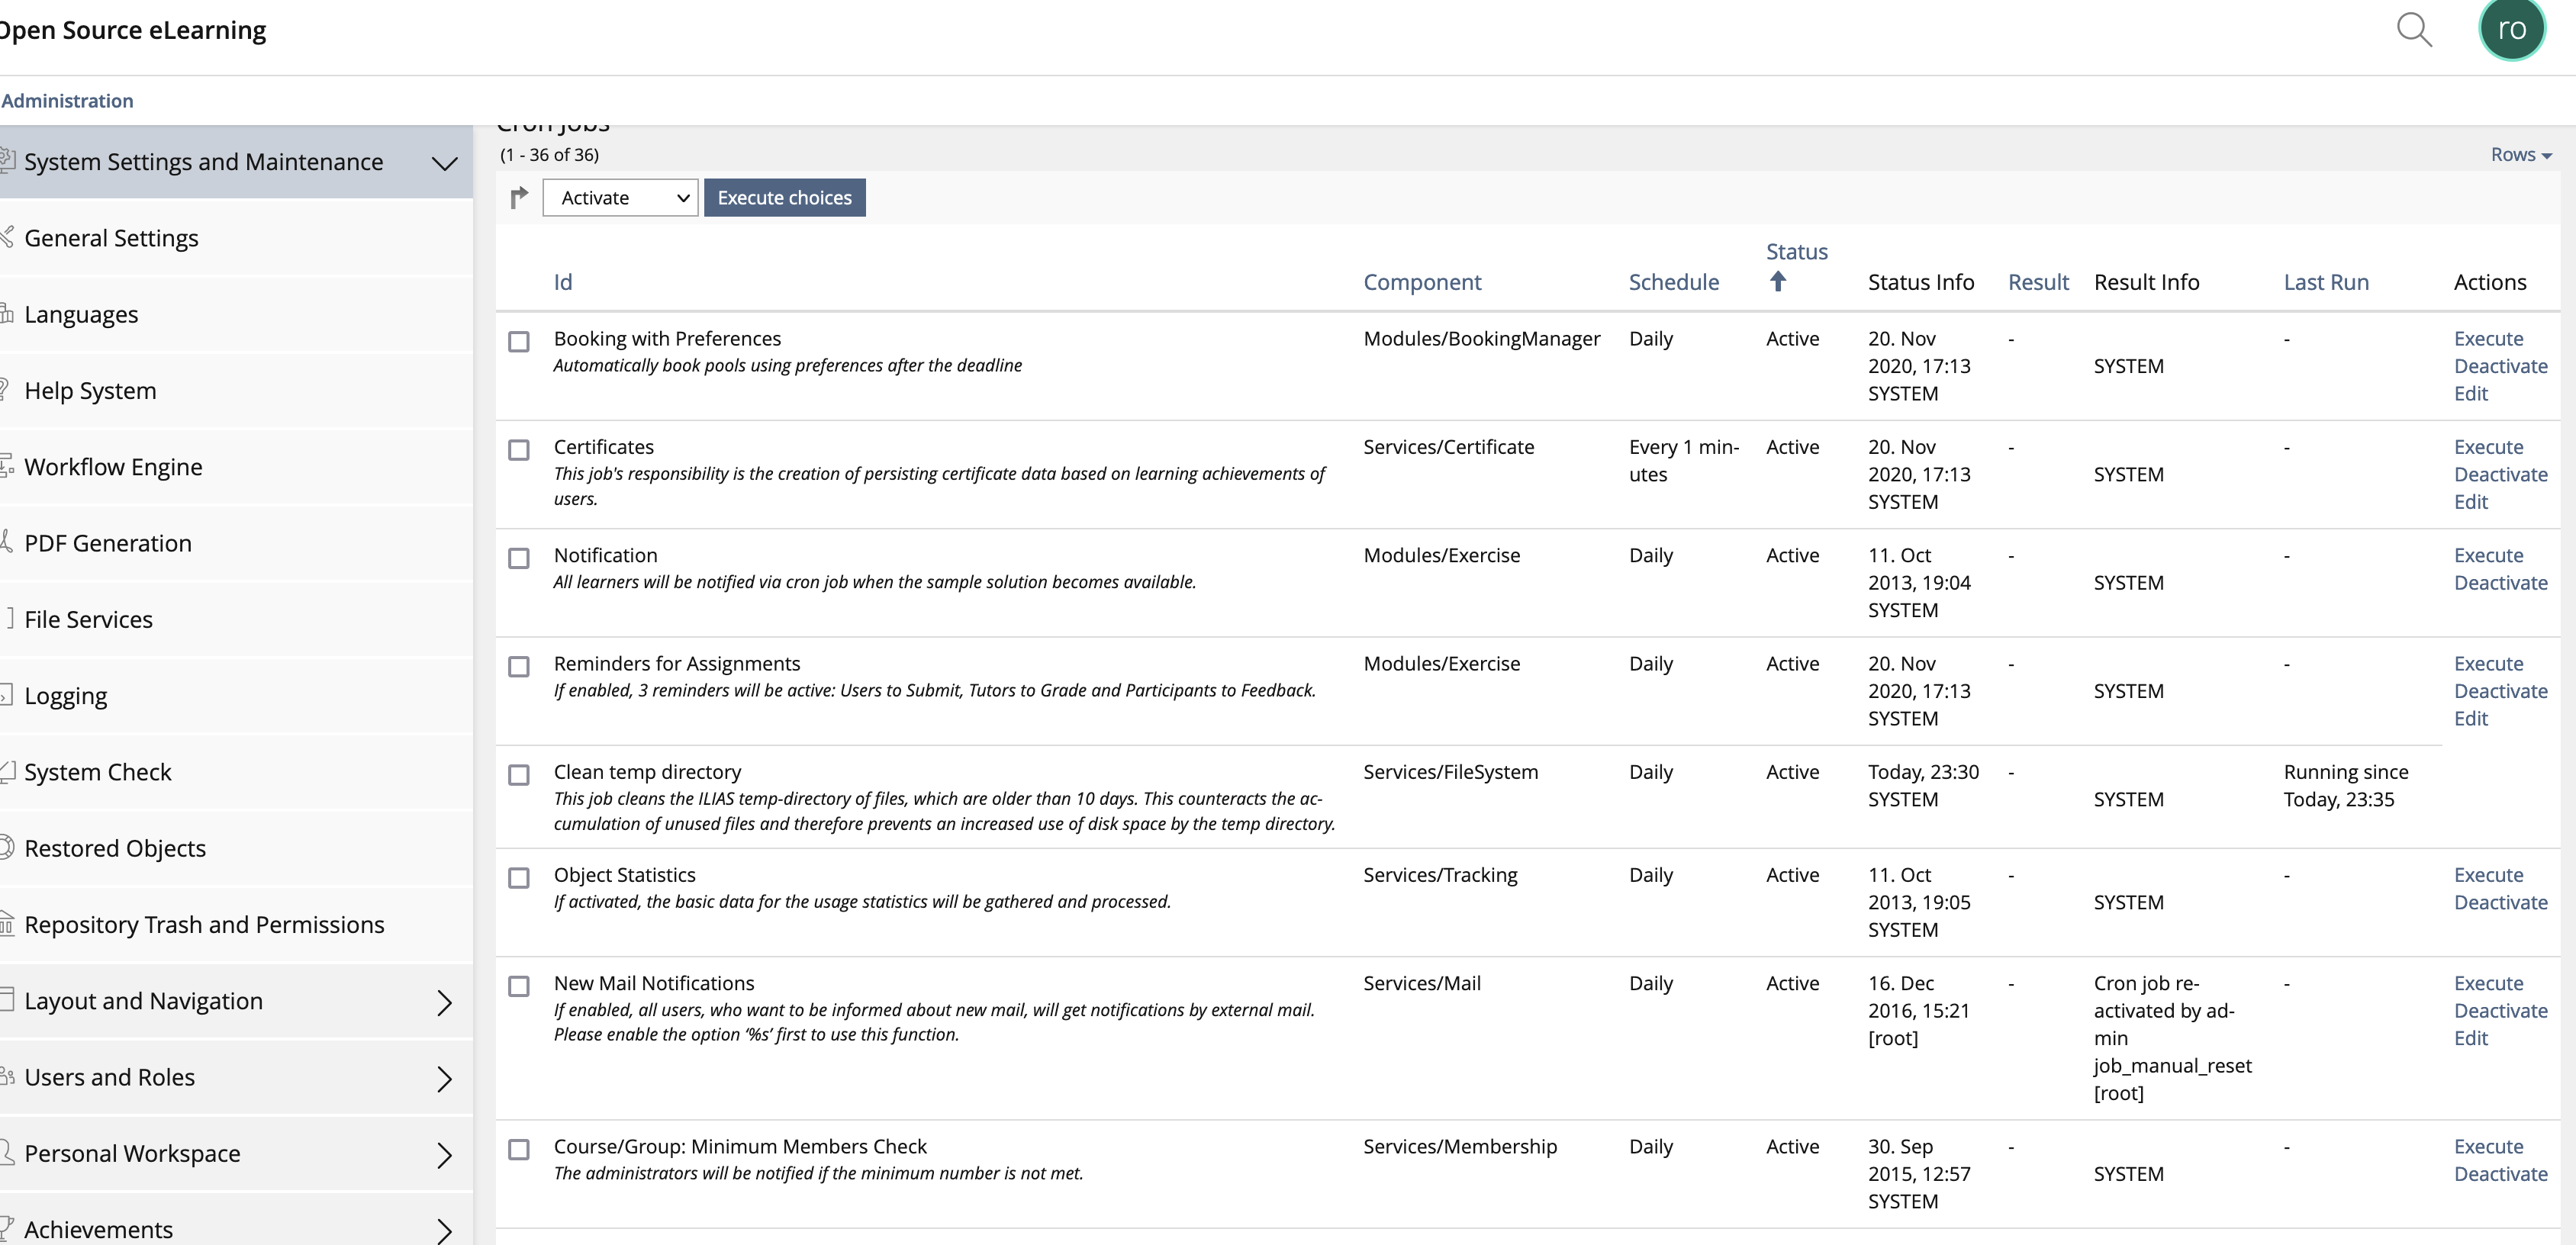Viewport: 2576px width, 1245px height.
Task: Click Edit for New Mail Notifications
Action: click(2470, 1038)
